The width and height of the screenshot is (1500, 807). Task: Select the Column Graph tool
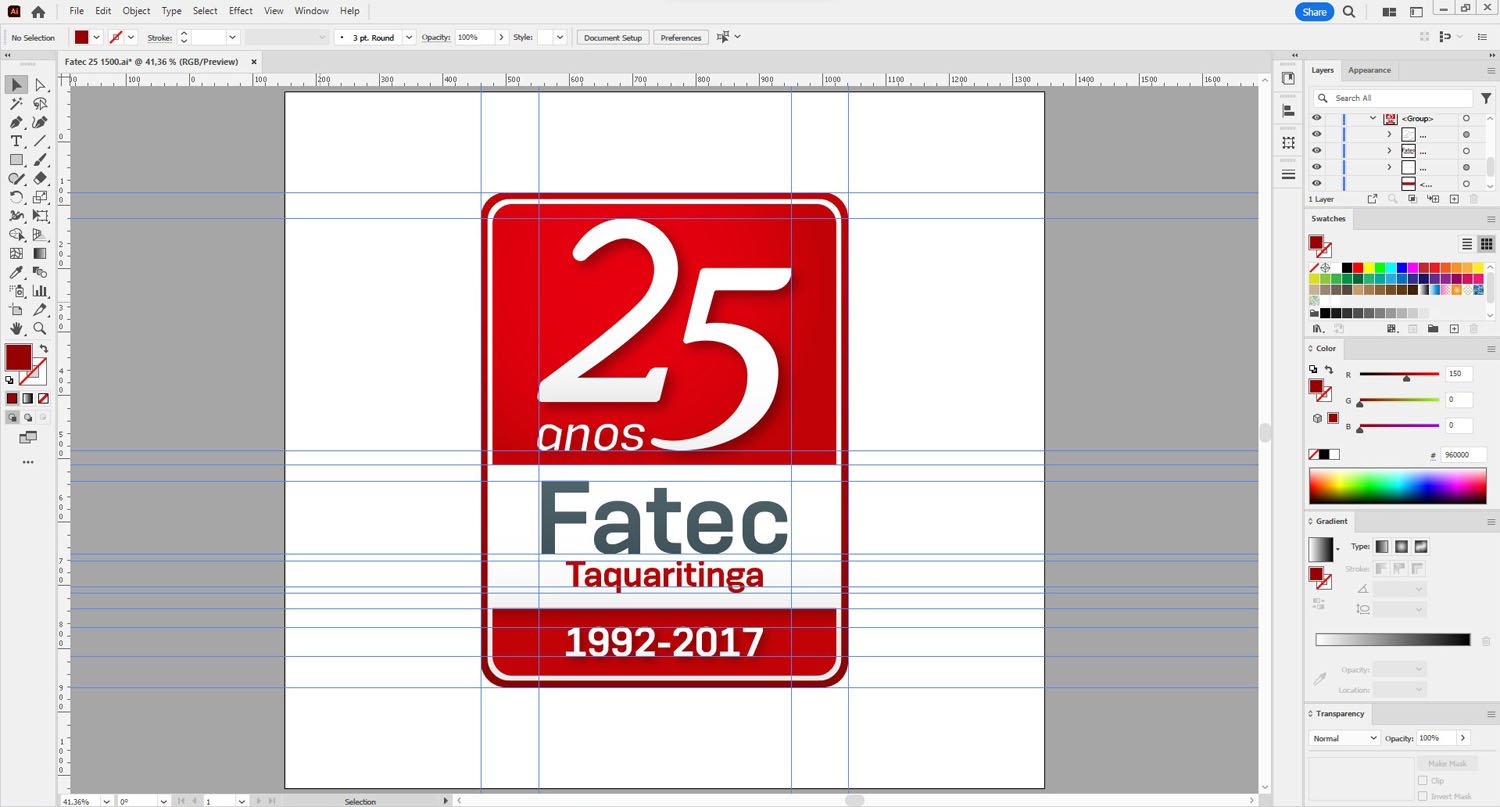point(40,291)
